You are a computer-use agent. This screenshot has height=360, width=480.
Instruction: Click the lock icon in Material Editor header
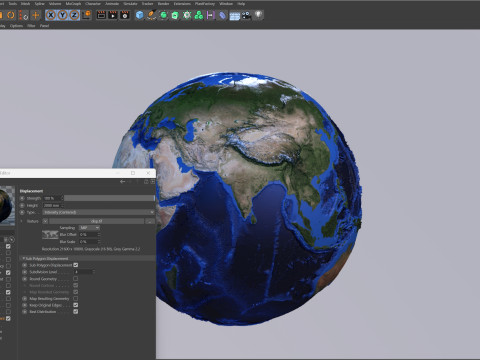146,182
